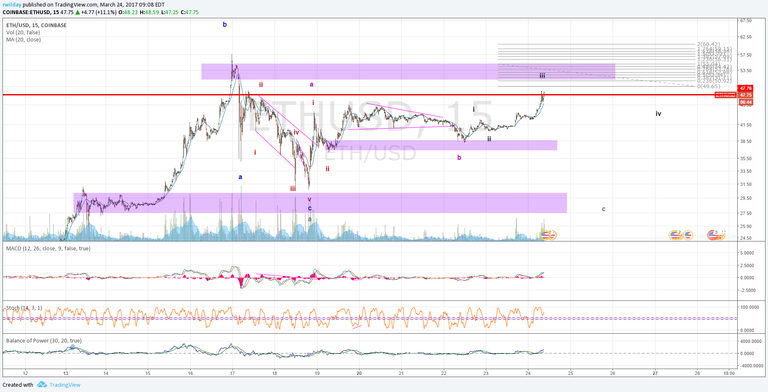Click the 27.50 price axis label
Image resolution: width=768 pixels, height=392 pixels.
(745, 213)
